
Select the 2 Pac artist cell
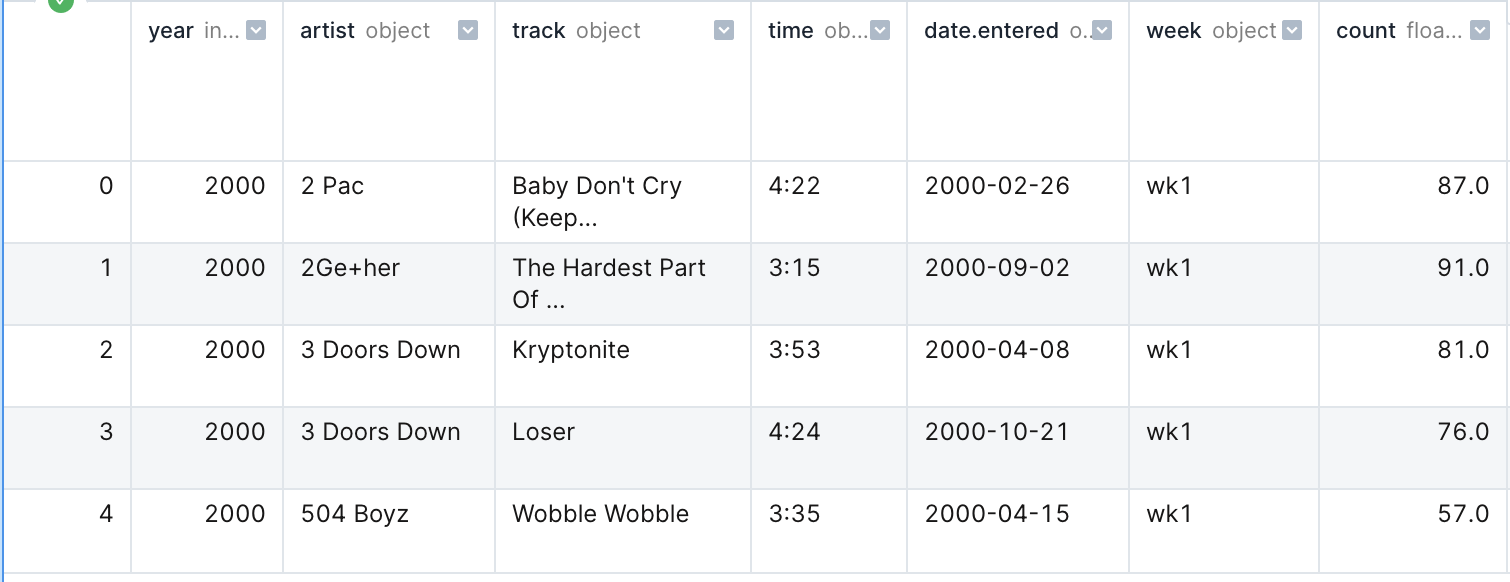coord(333,186)
